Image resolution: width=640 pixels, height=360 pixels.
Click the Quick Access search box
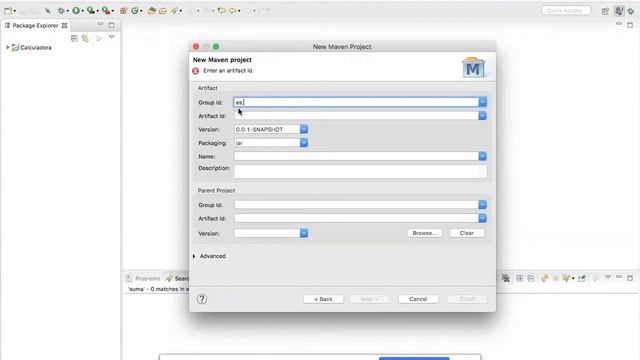coord(566,11)
